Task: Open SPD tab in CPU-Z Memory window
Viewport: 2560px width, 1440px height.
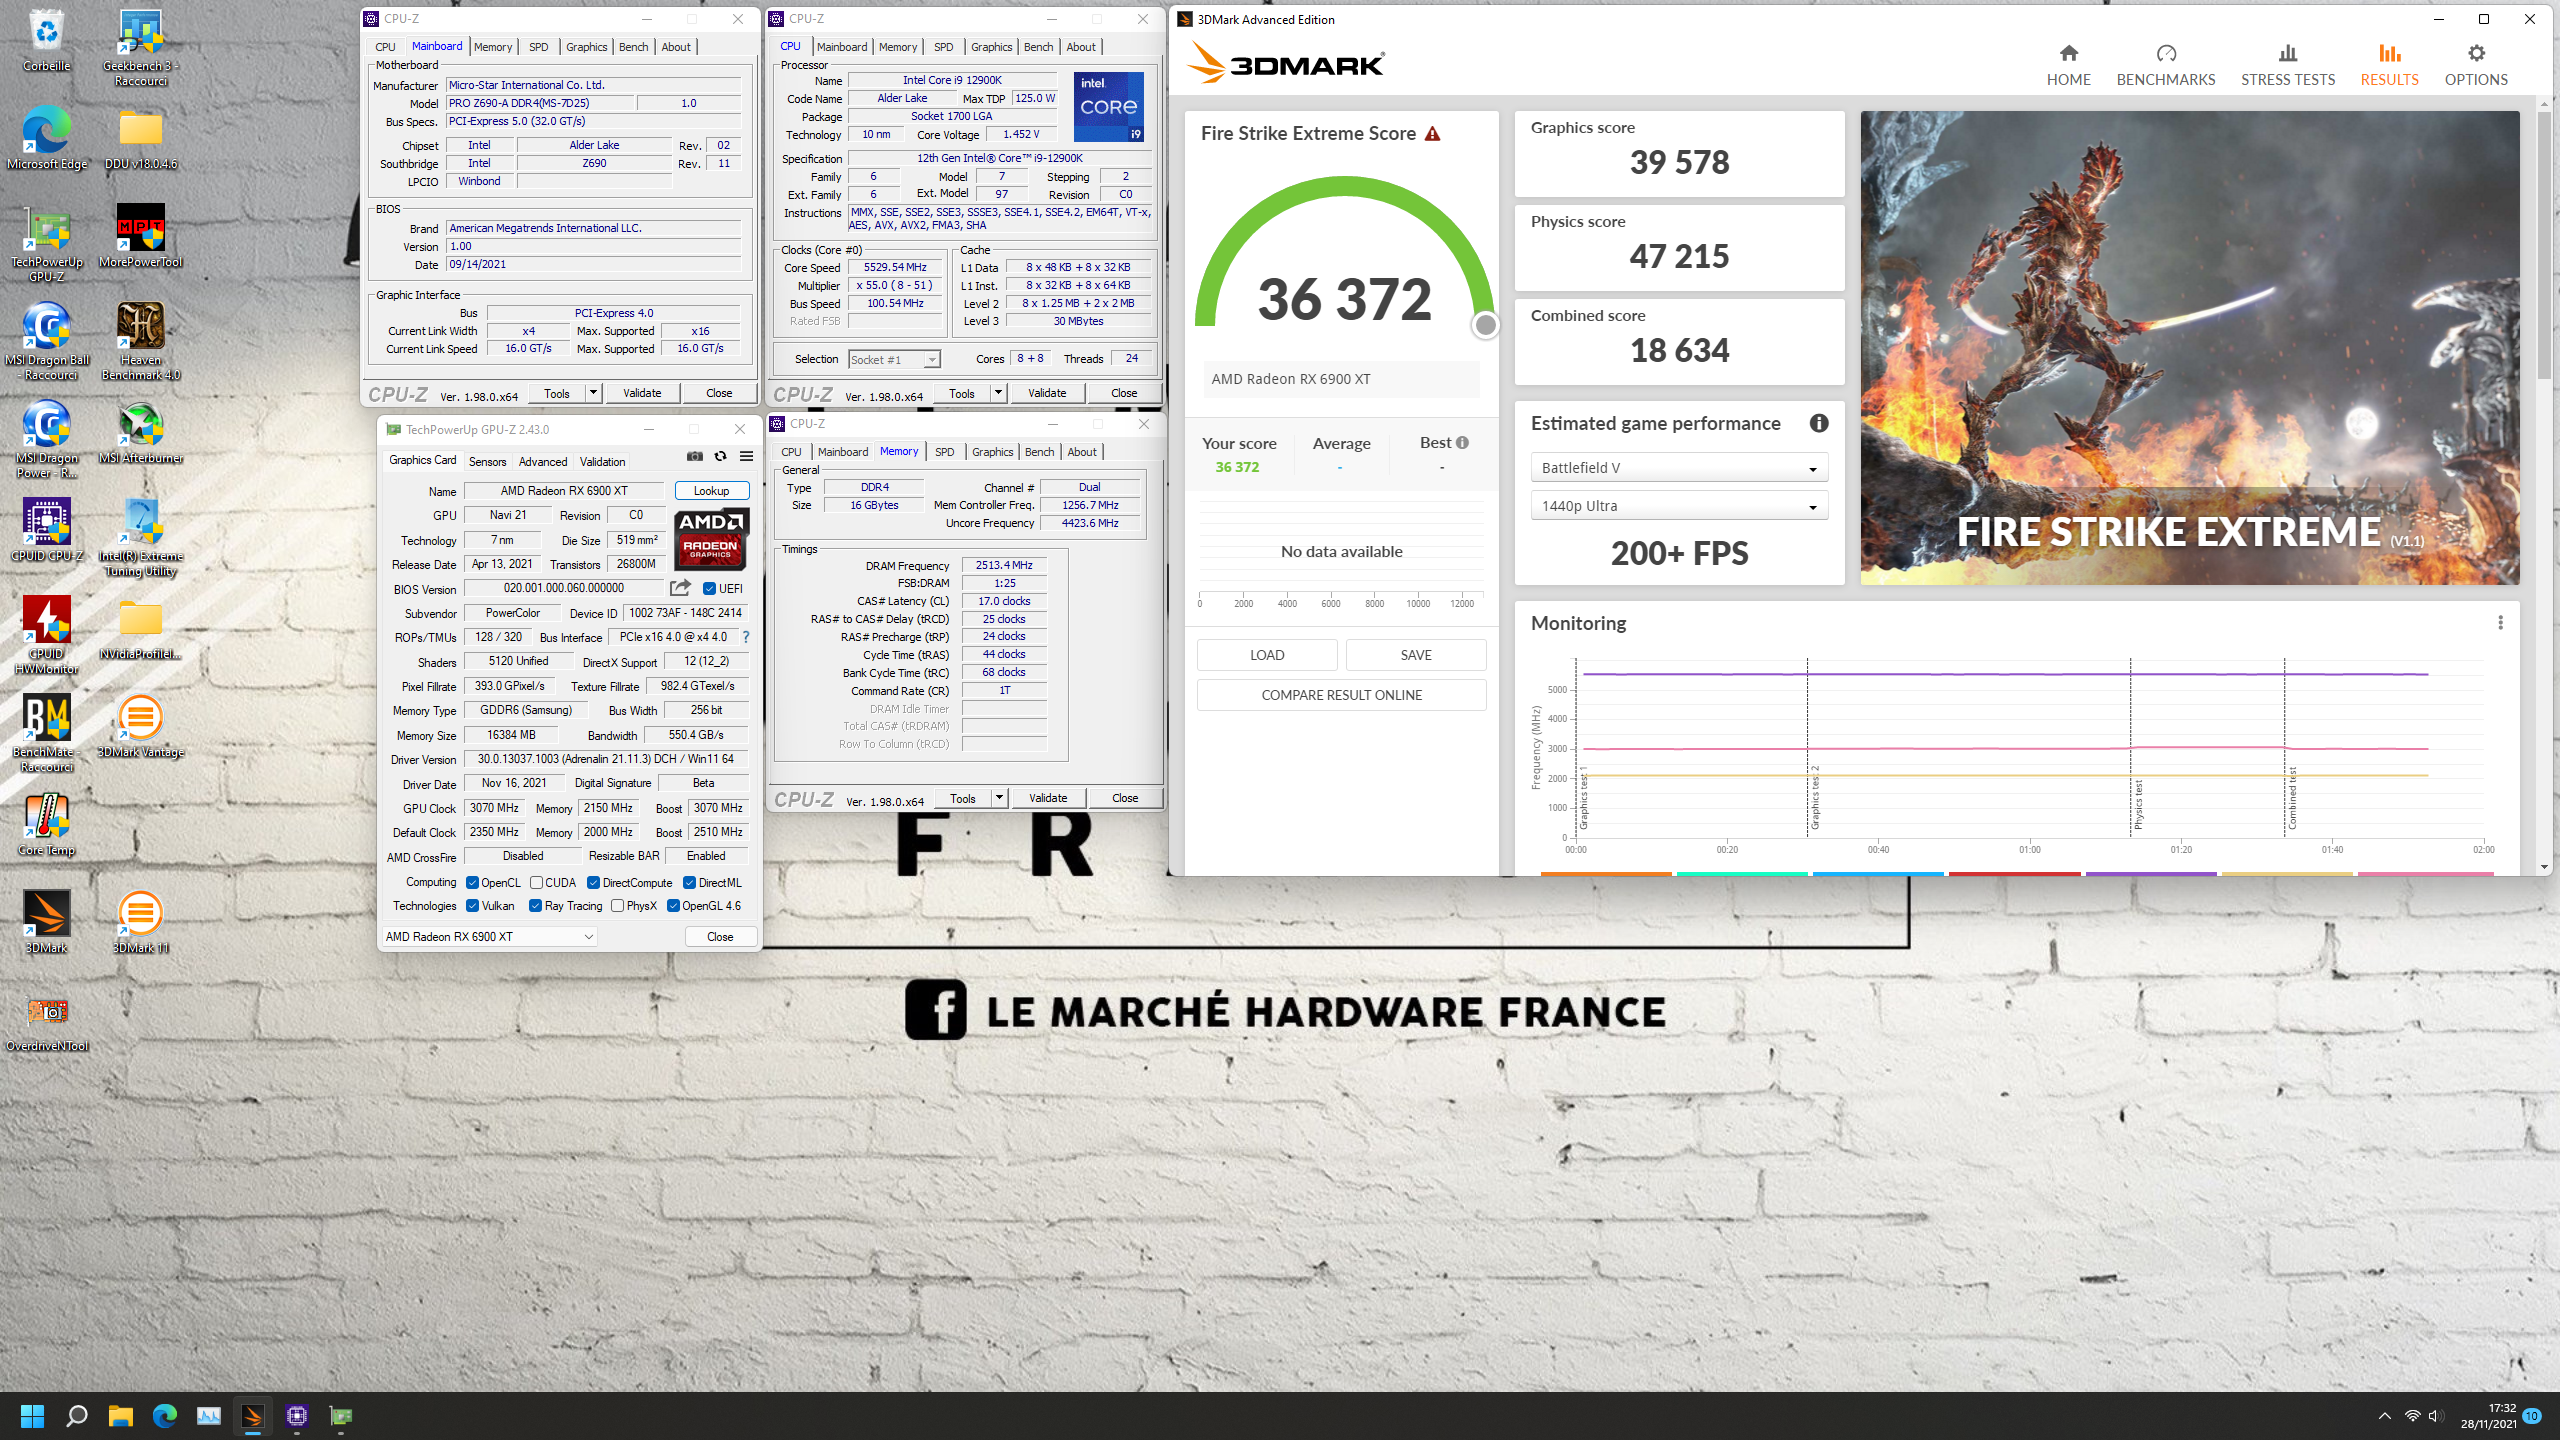Action: tap(944, 452)
